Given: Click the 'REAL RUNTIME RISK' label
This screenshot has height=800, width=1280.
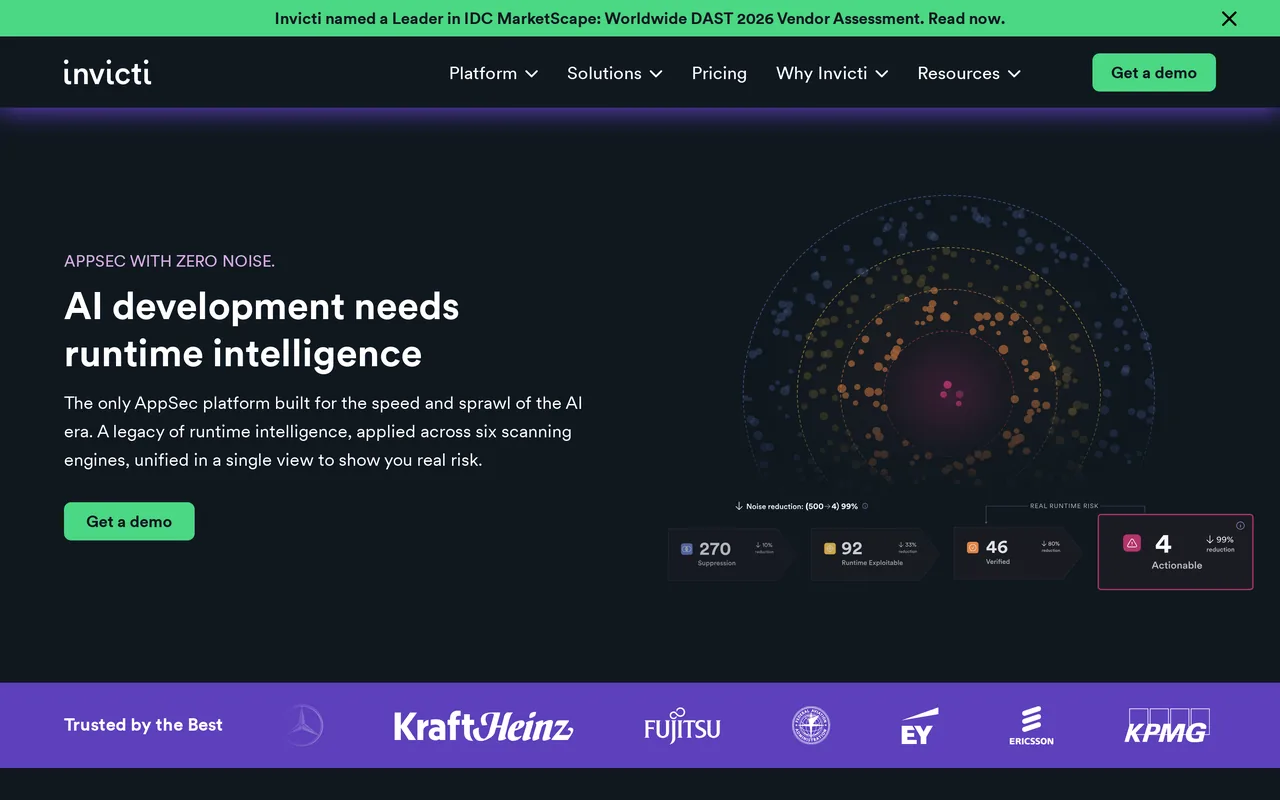Looking at the screenshot, I should (1064, 506).
